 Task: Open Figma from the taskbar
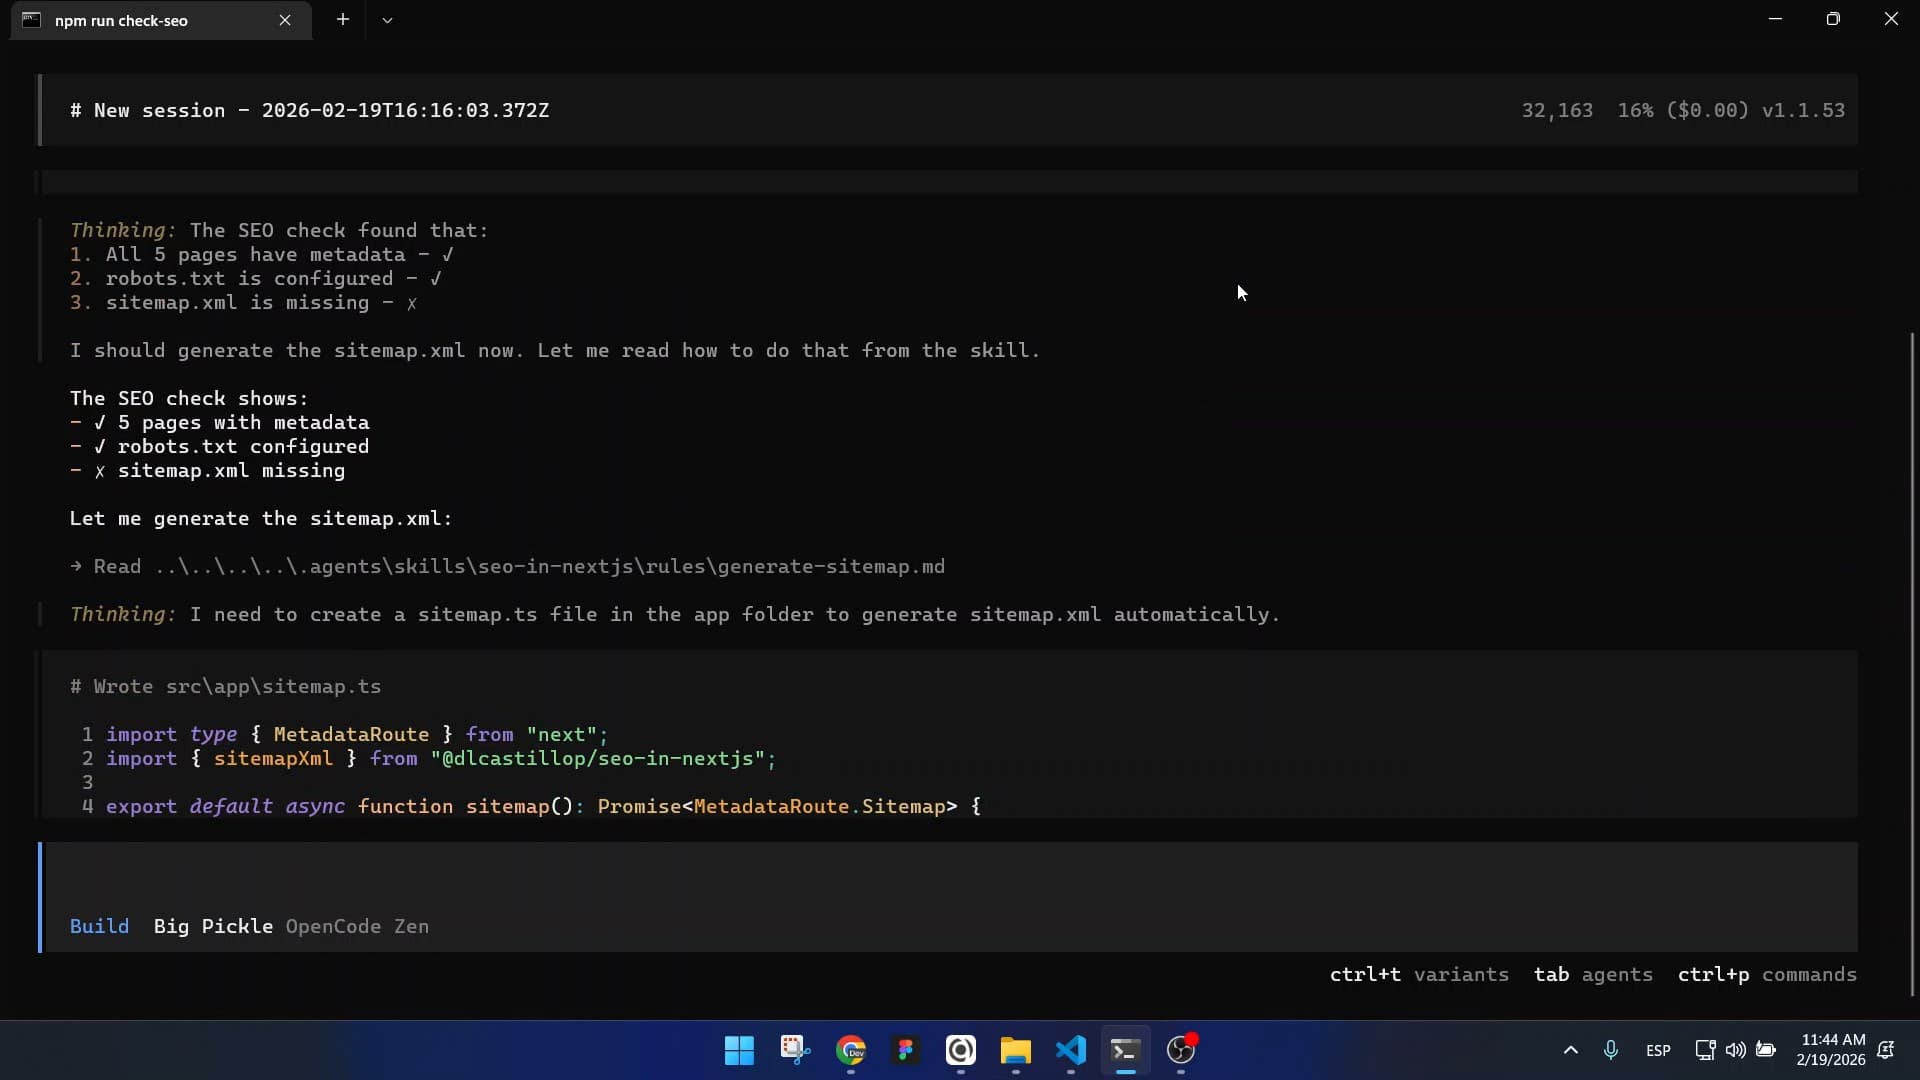tap(906, 1051)
